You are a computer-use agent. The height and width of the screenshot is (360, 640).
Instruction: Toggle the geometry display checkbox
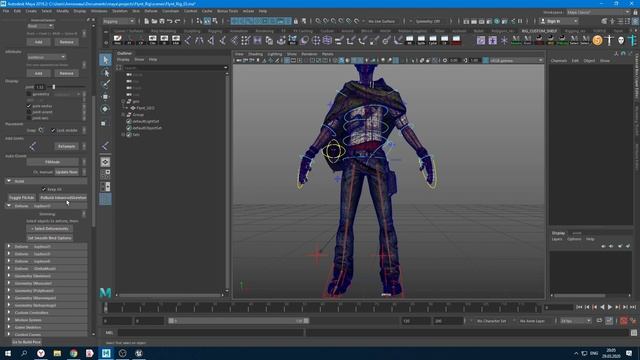pyautogui.click(x=29, y=94)
